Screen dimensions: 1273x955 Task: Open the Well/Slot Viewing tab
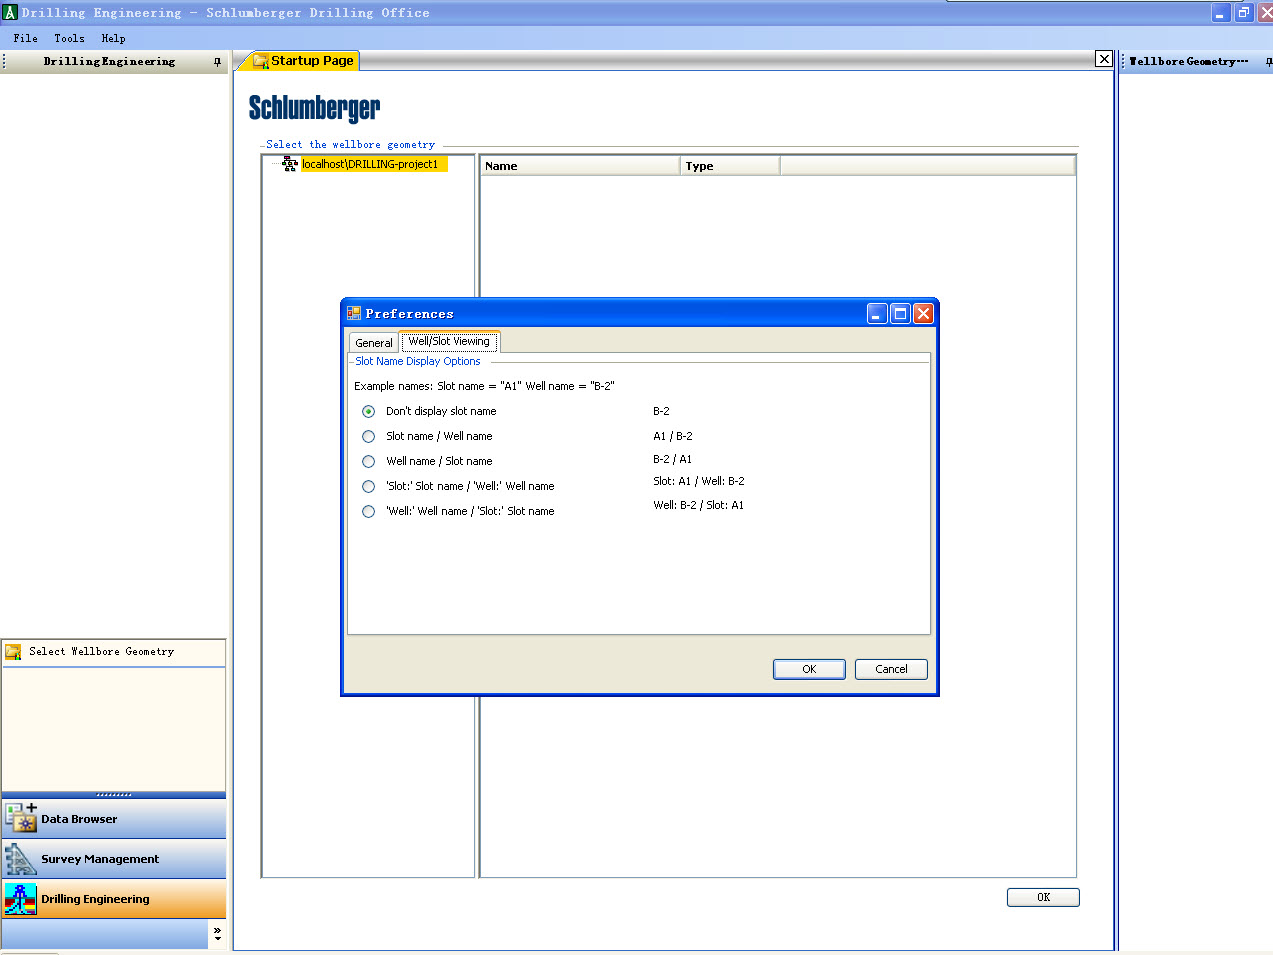click(449, 341)
